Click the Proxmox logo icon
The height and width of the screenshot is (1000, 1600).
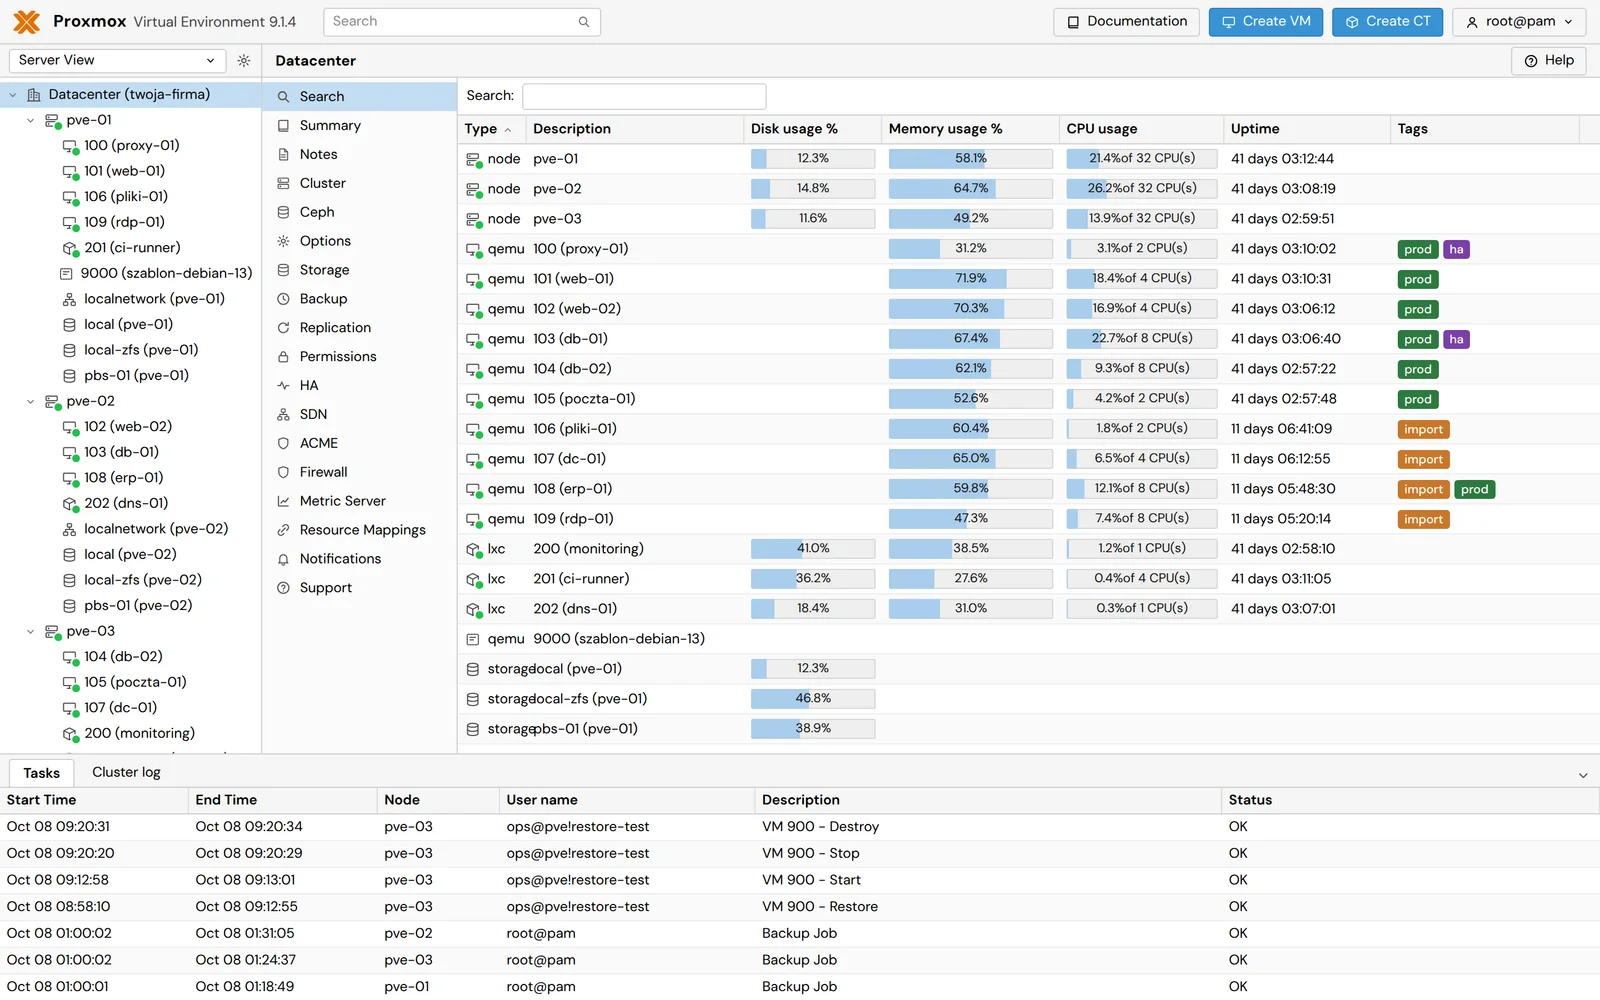27,21
